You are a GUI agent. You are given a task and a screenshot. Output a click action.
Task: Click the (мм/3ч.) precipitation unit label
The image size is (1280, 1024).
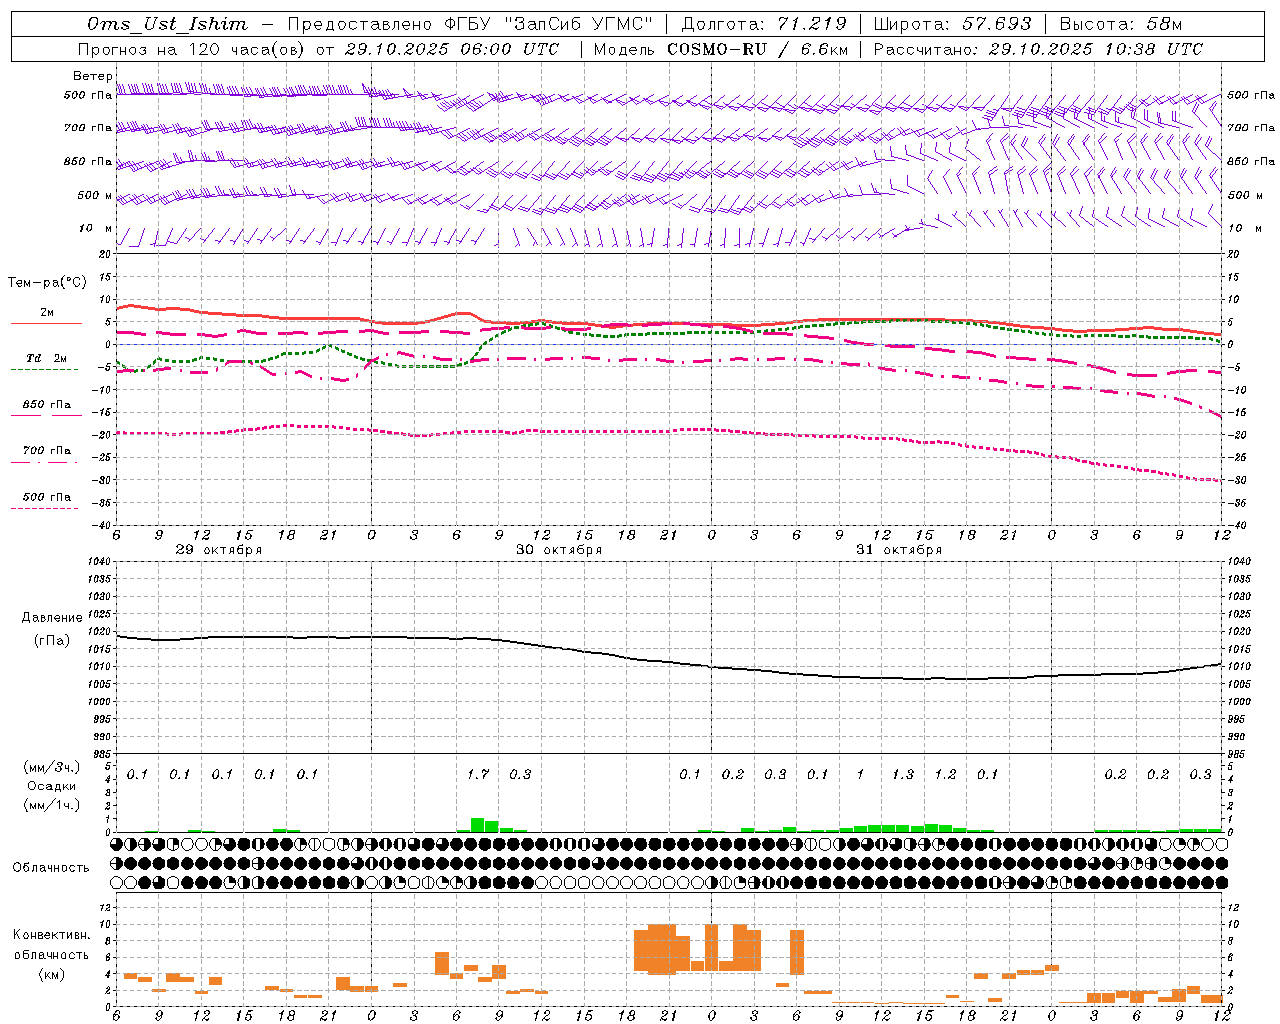52,767
